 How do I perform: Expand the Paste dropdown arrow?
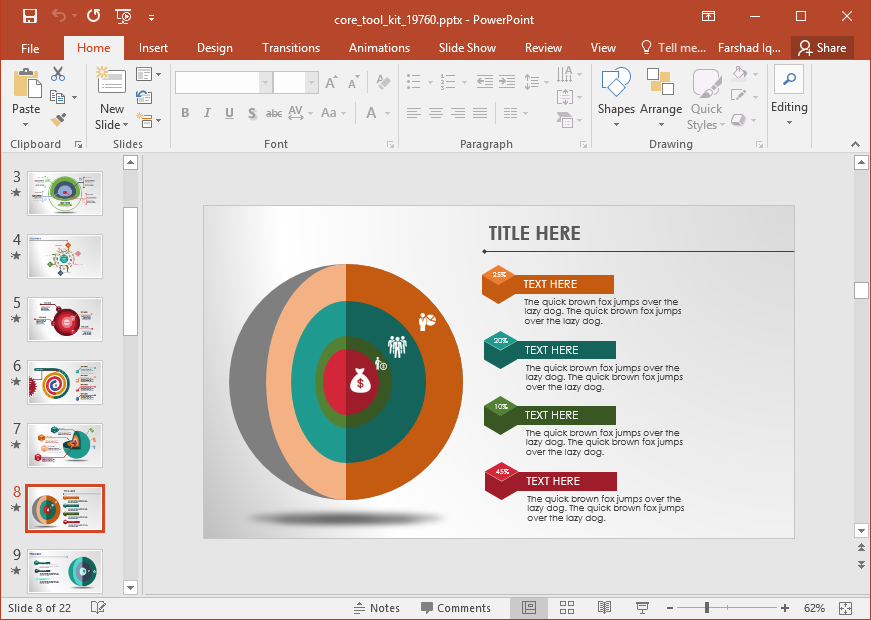(x=26, y=125)
